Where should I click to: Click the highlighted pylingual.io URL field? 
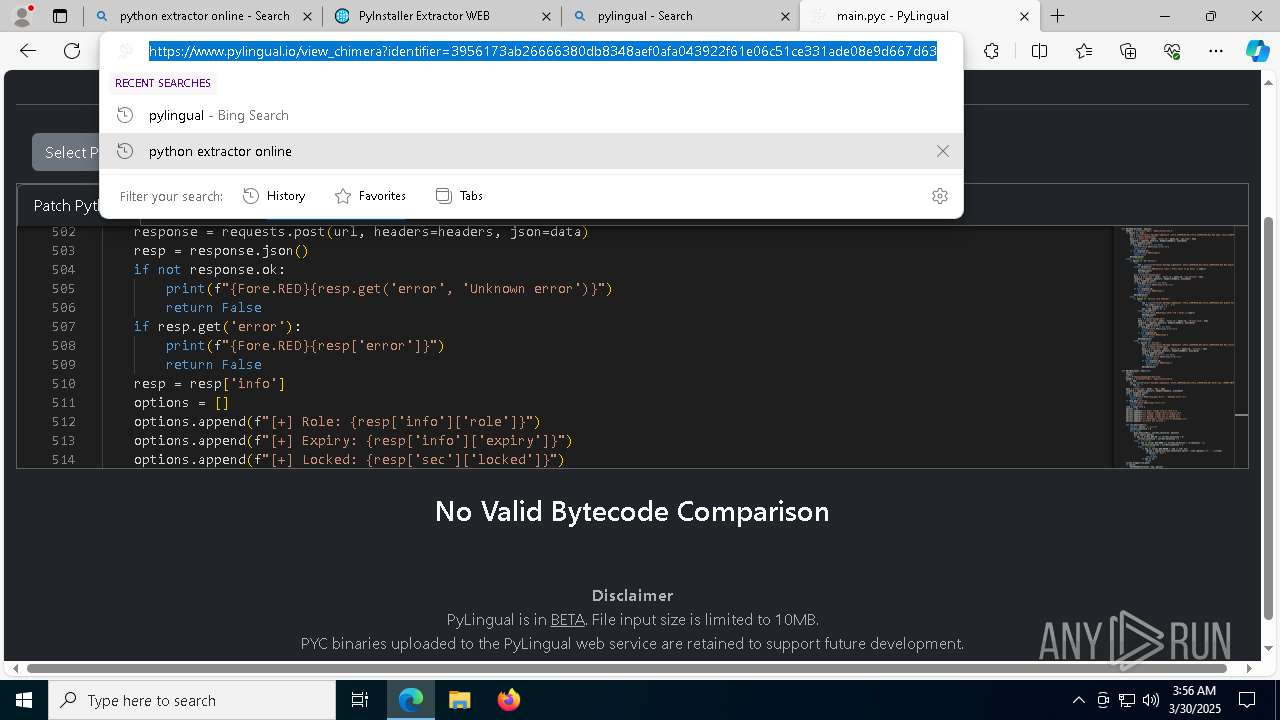click(x=543, y=51)
